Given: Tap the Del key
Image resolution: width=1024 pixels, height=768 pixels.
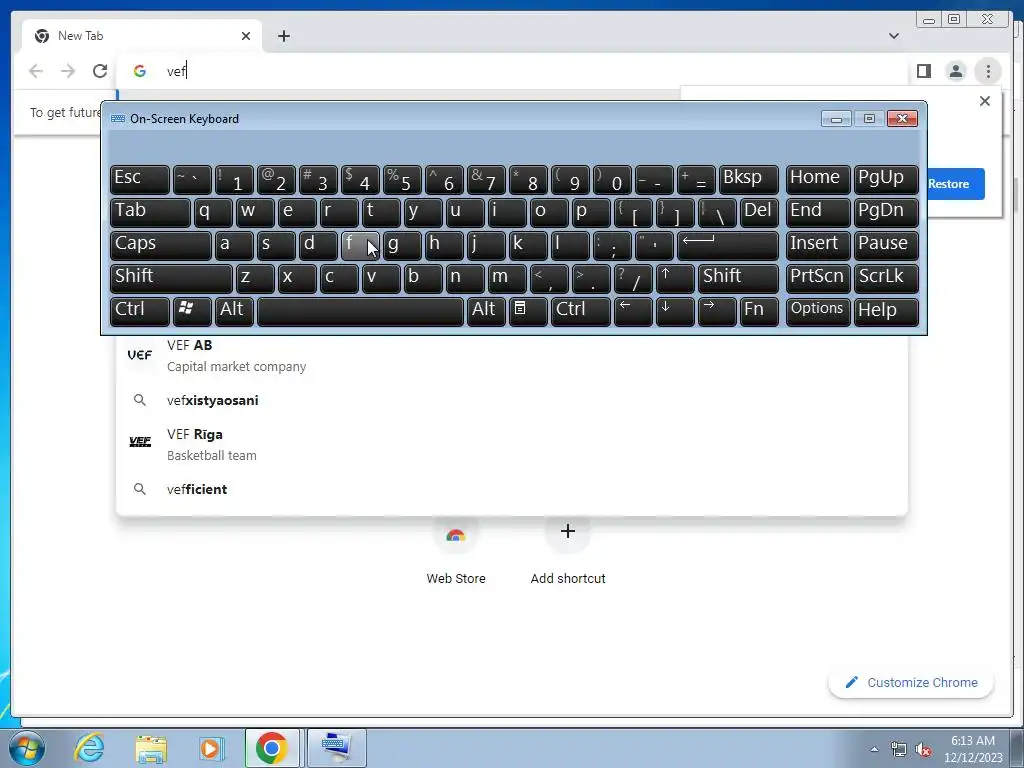Looking at the screenshot, I should (x=760, y=212).
